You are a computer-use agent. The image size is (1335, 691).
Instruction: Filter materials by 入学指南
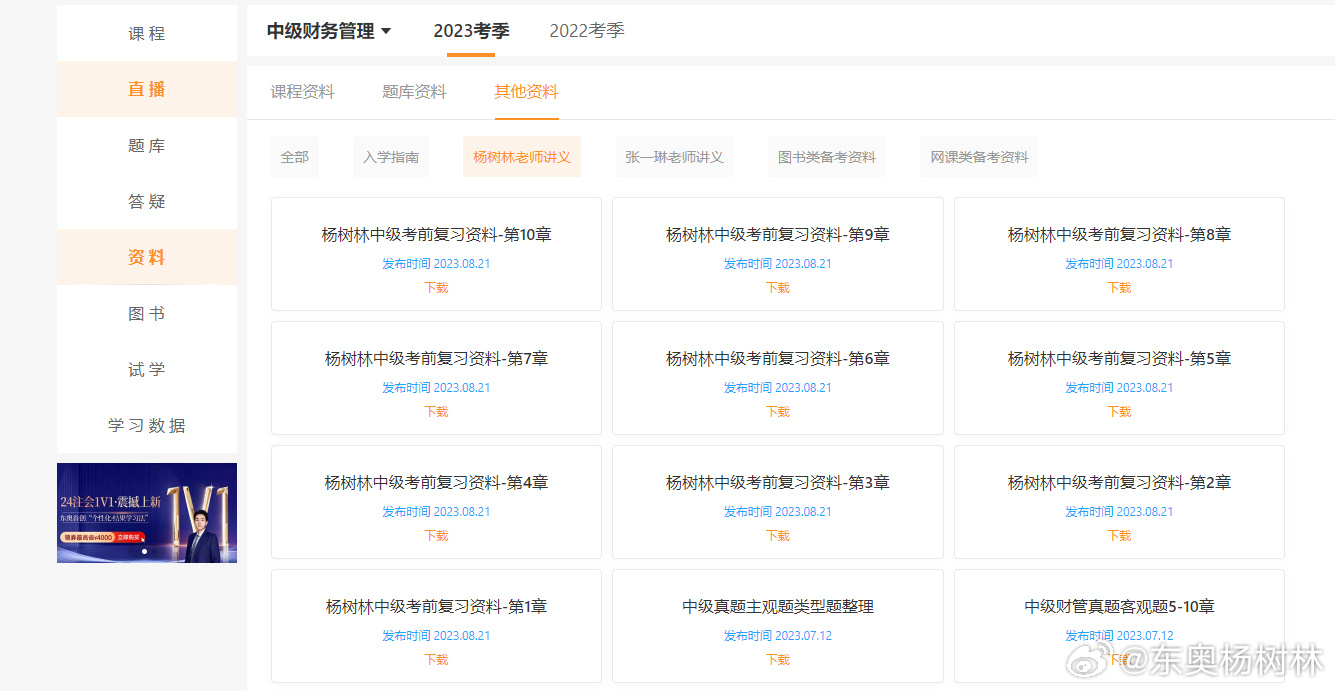pyautogui.click(x=390, y=156)
